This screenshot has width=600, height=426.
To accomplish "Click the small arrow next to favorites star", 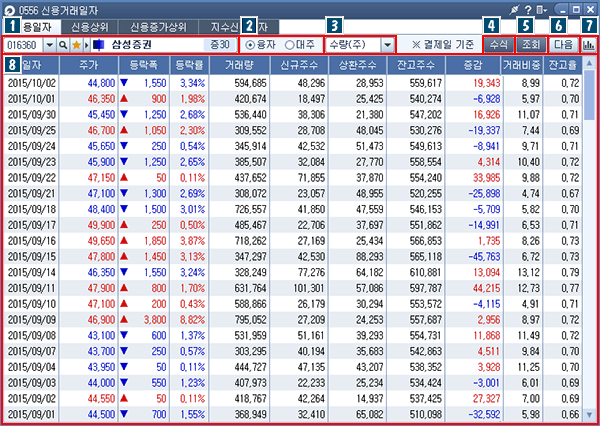I will pyautogui.click(x=86, y=45).
